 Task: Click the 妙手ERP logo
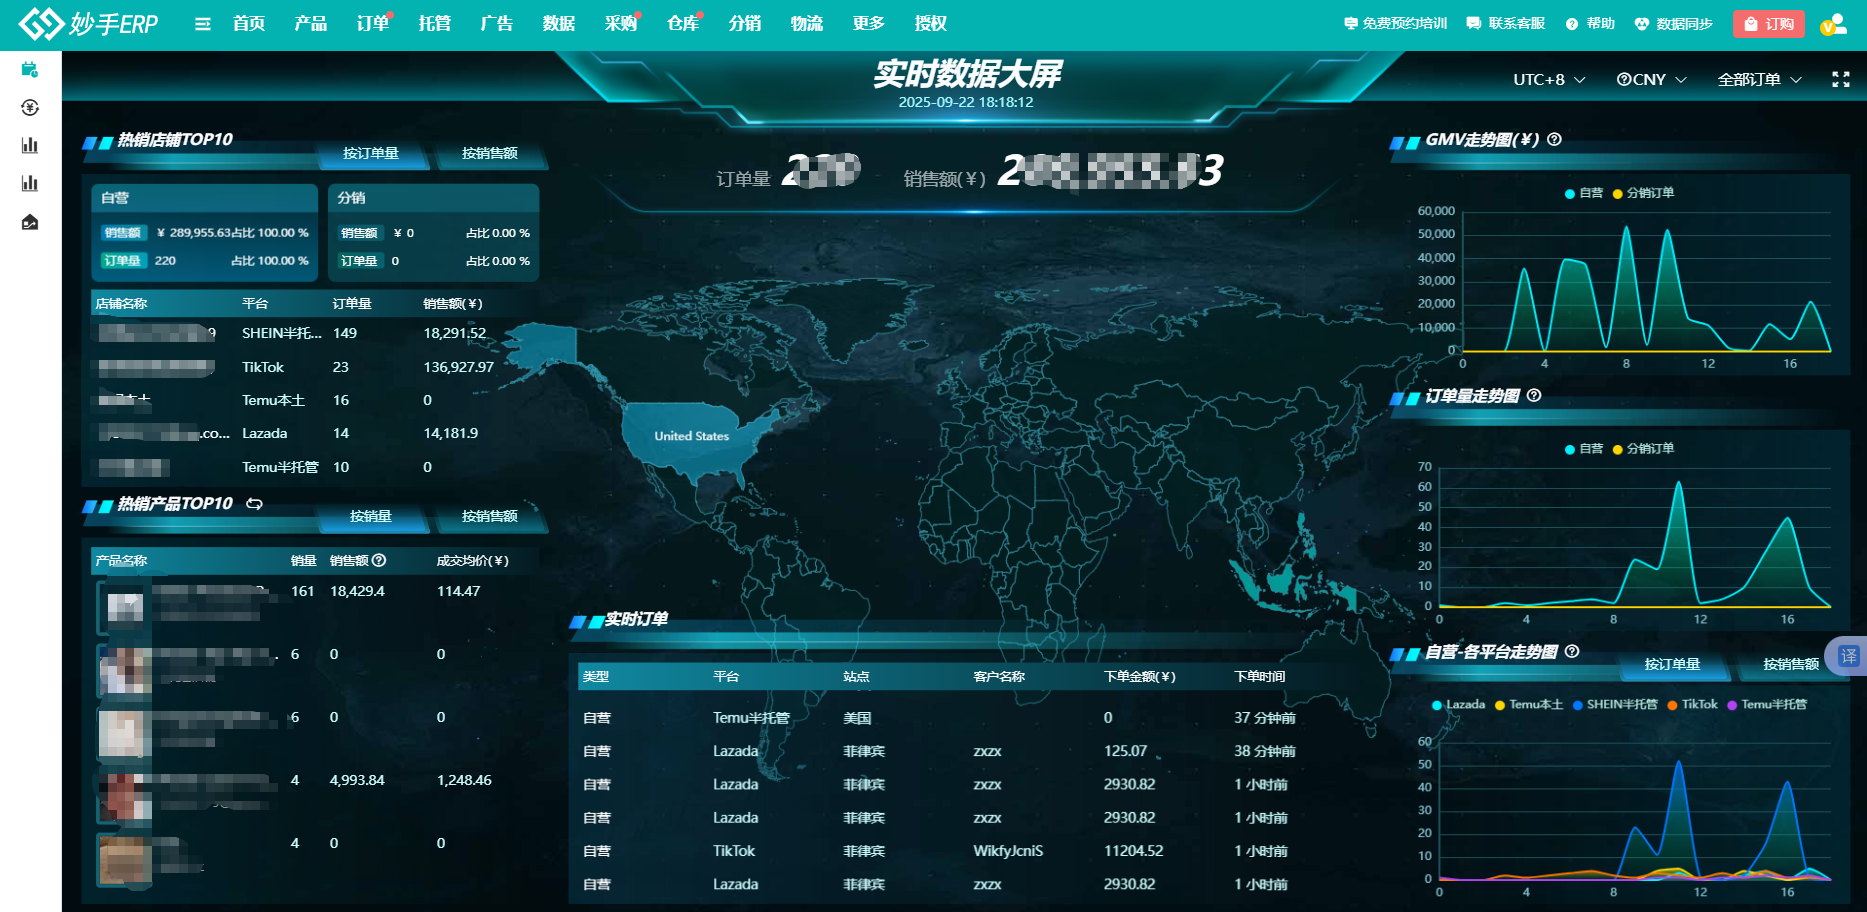pyautogui.click(x=88, y=23)
